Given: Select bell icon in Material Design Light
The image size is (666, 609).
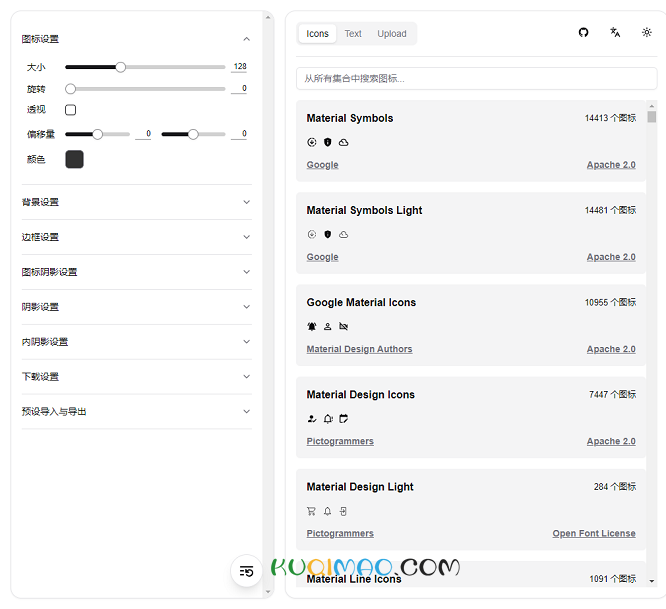Looking at the screenshot, I should click(327, 511).
